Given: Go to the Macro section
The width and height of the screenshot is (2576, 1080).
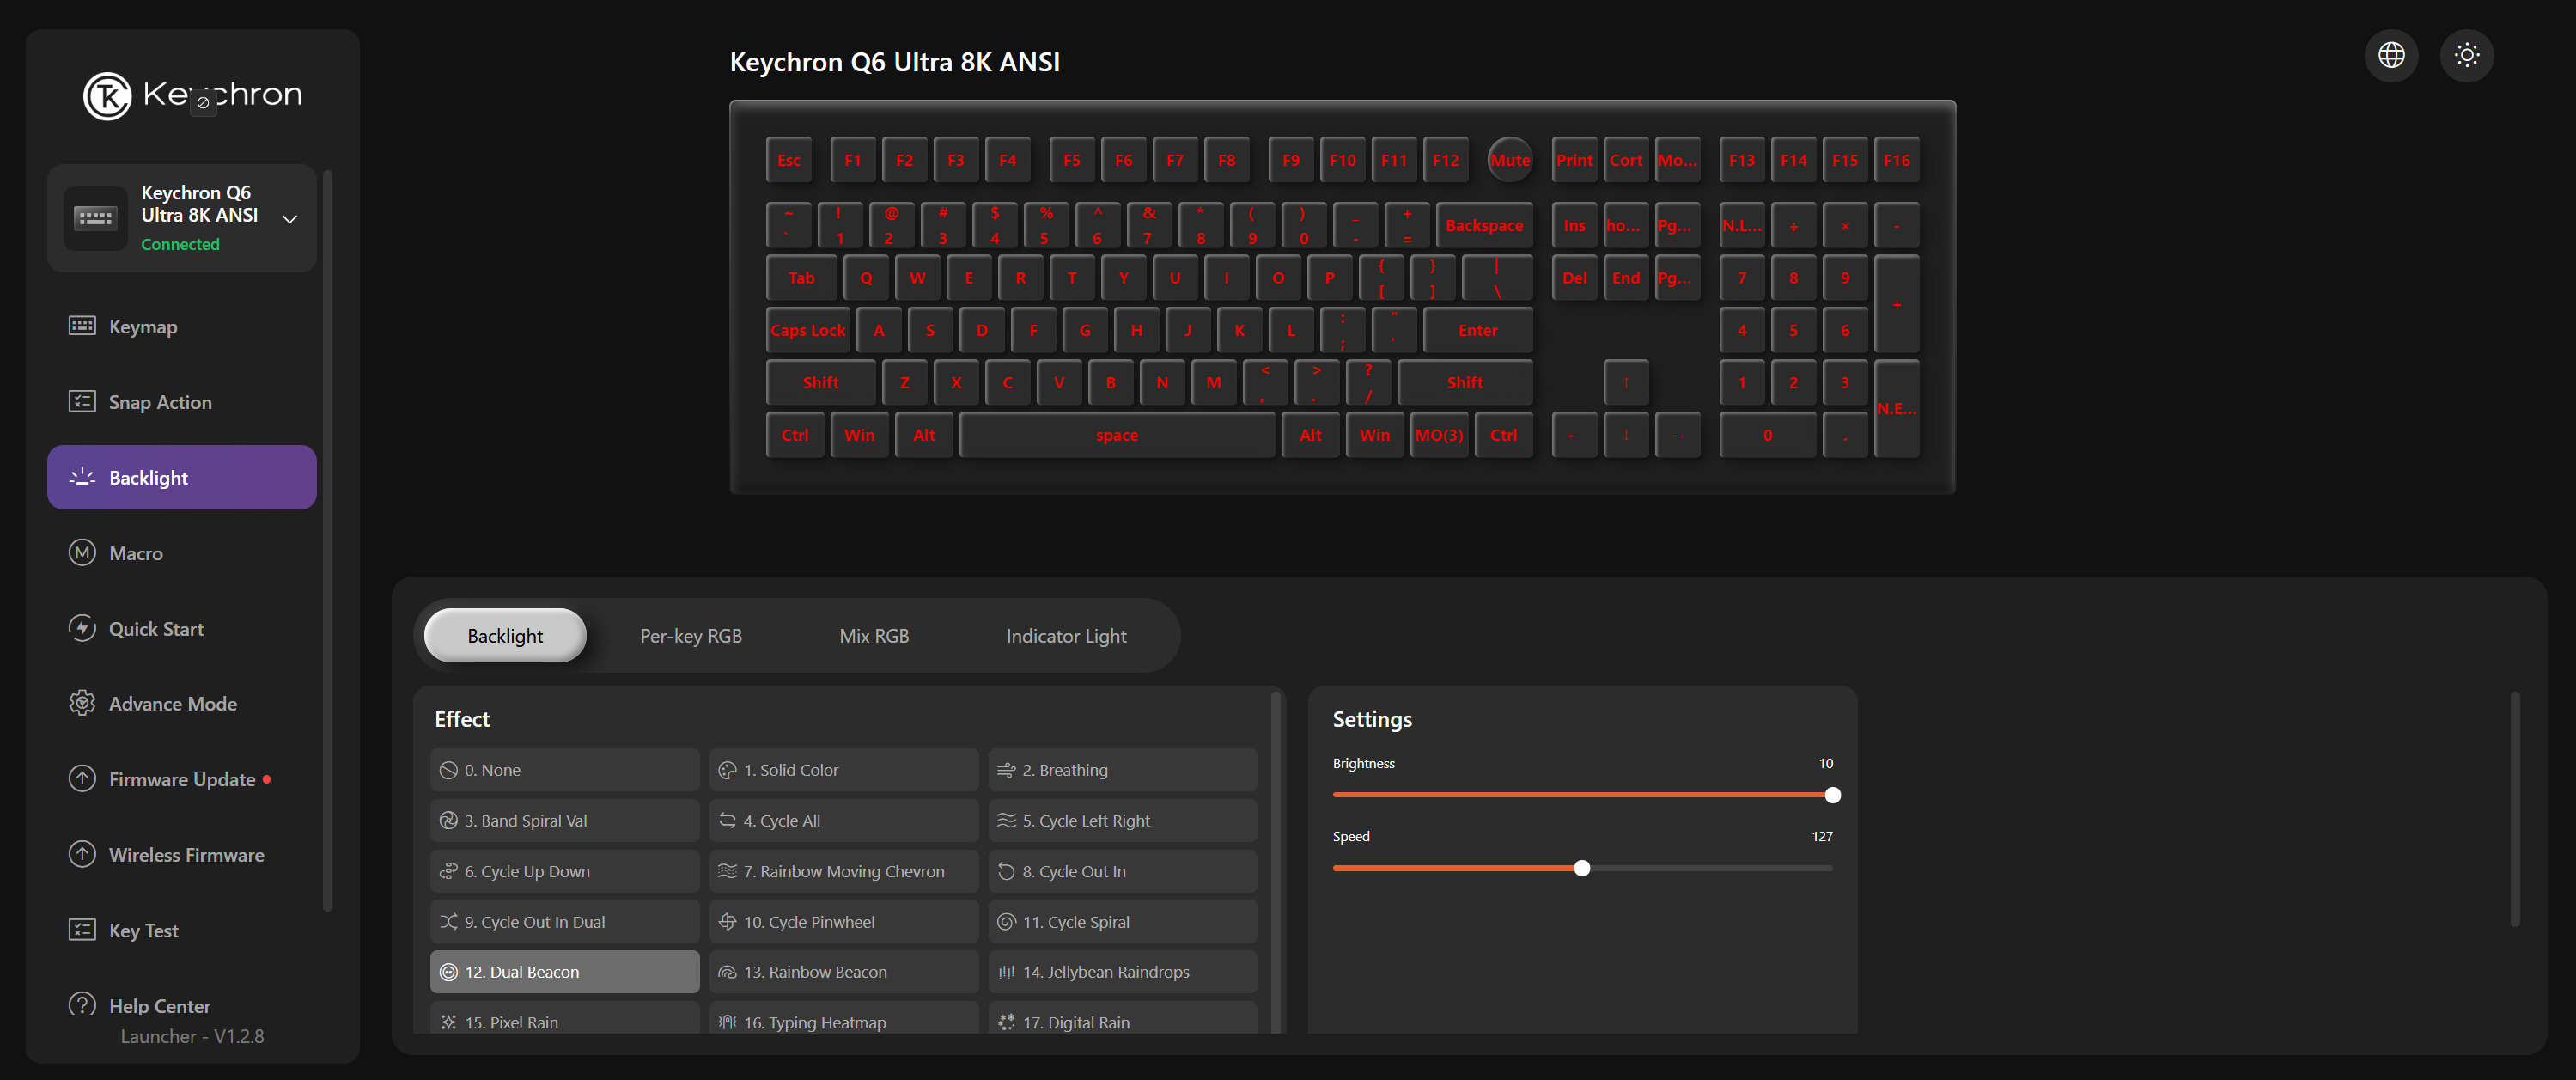Looking at the screenshot, I should (135, 553).
